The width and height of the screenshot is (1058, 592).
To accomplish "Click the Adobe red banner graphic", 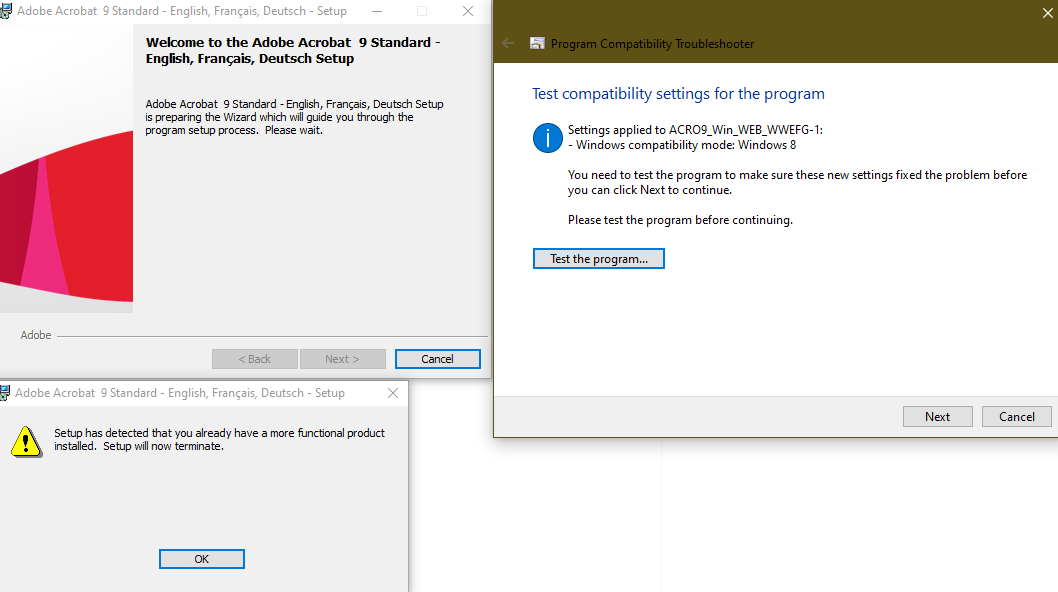I will pyautogui.click(x=66, y=169).
